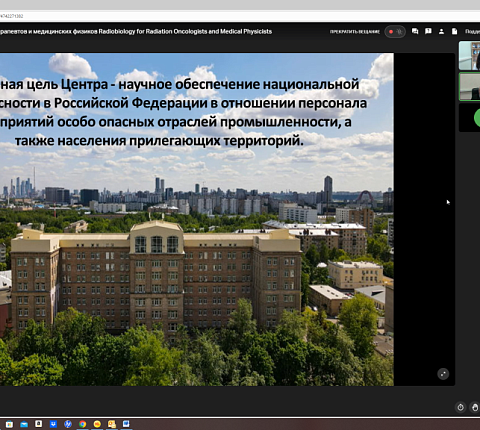Click the round power/leave button
This screenshot has height=430, width=480.
(x=460, y=407)
